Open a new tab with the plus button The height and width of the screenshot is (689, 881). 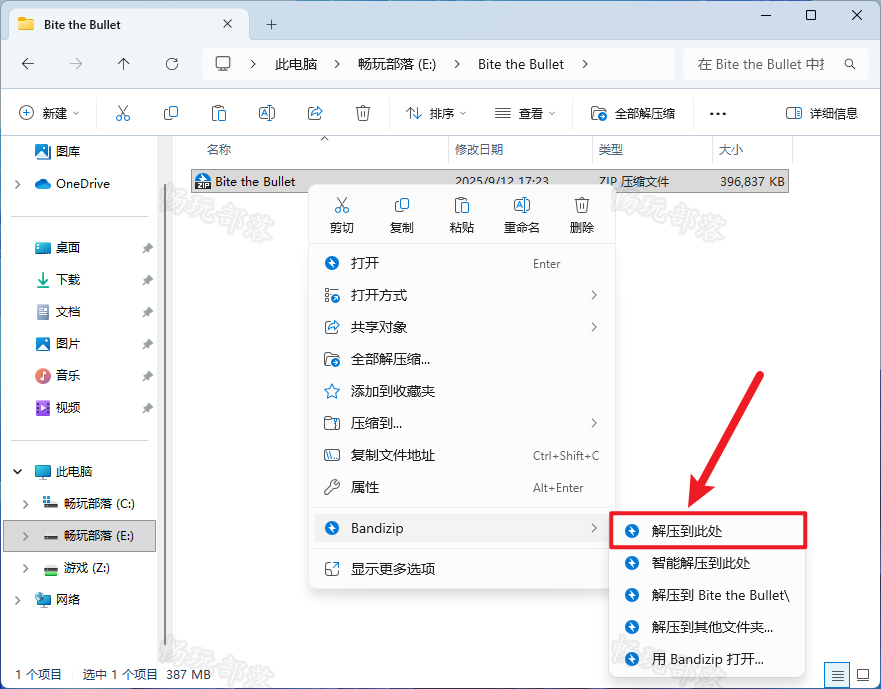click(x=271, y=24)
